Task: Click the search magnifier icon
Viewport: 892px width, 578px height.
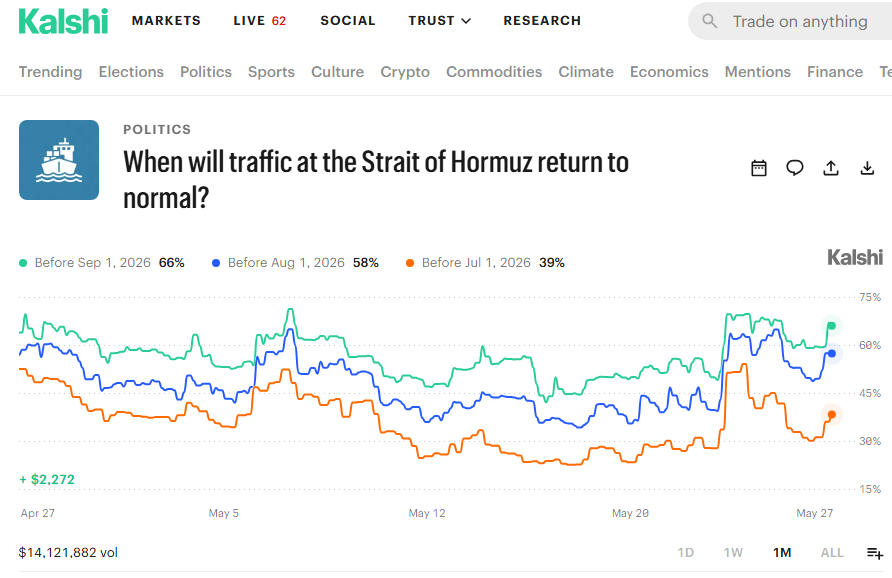Action: point(709,21)
